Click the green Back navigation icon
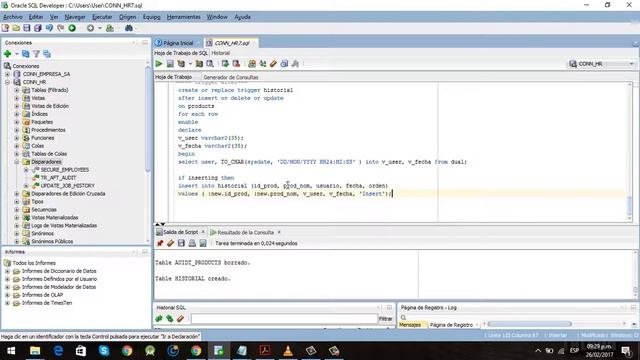Screen dimensions: 640x360 pyautogui.click(x=72, y=28)
